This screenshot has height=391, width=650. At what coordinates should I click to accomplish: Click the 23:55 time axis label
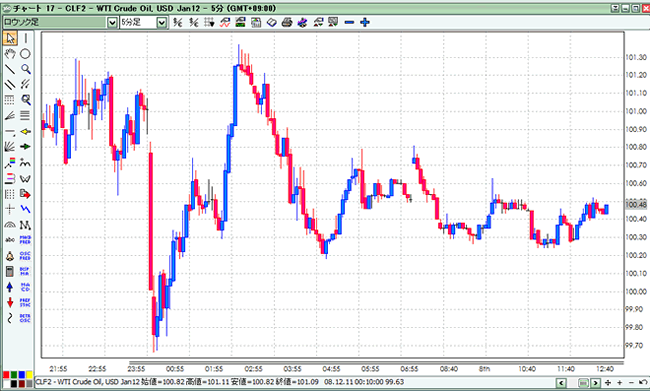click(136, 369)
